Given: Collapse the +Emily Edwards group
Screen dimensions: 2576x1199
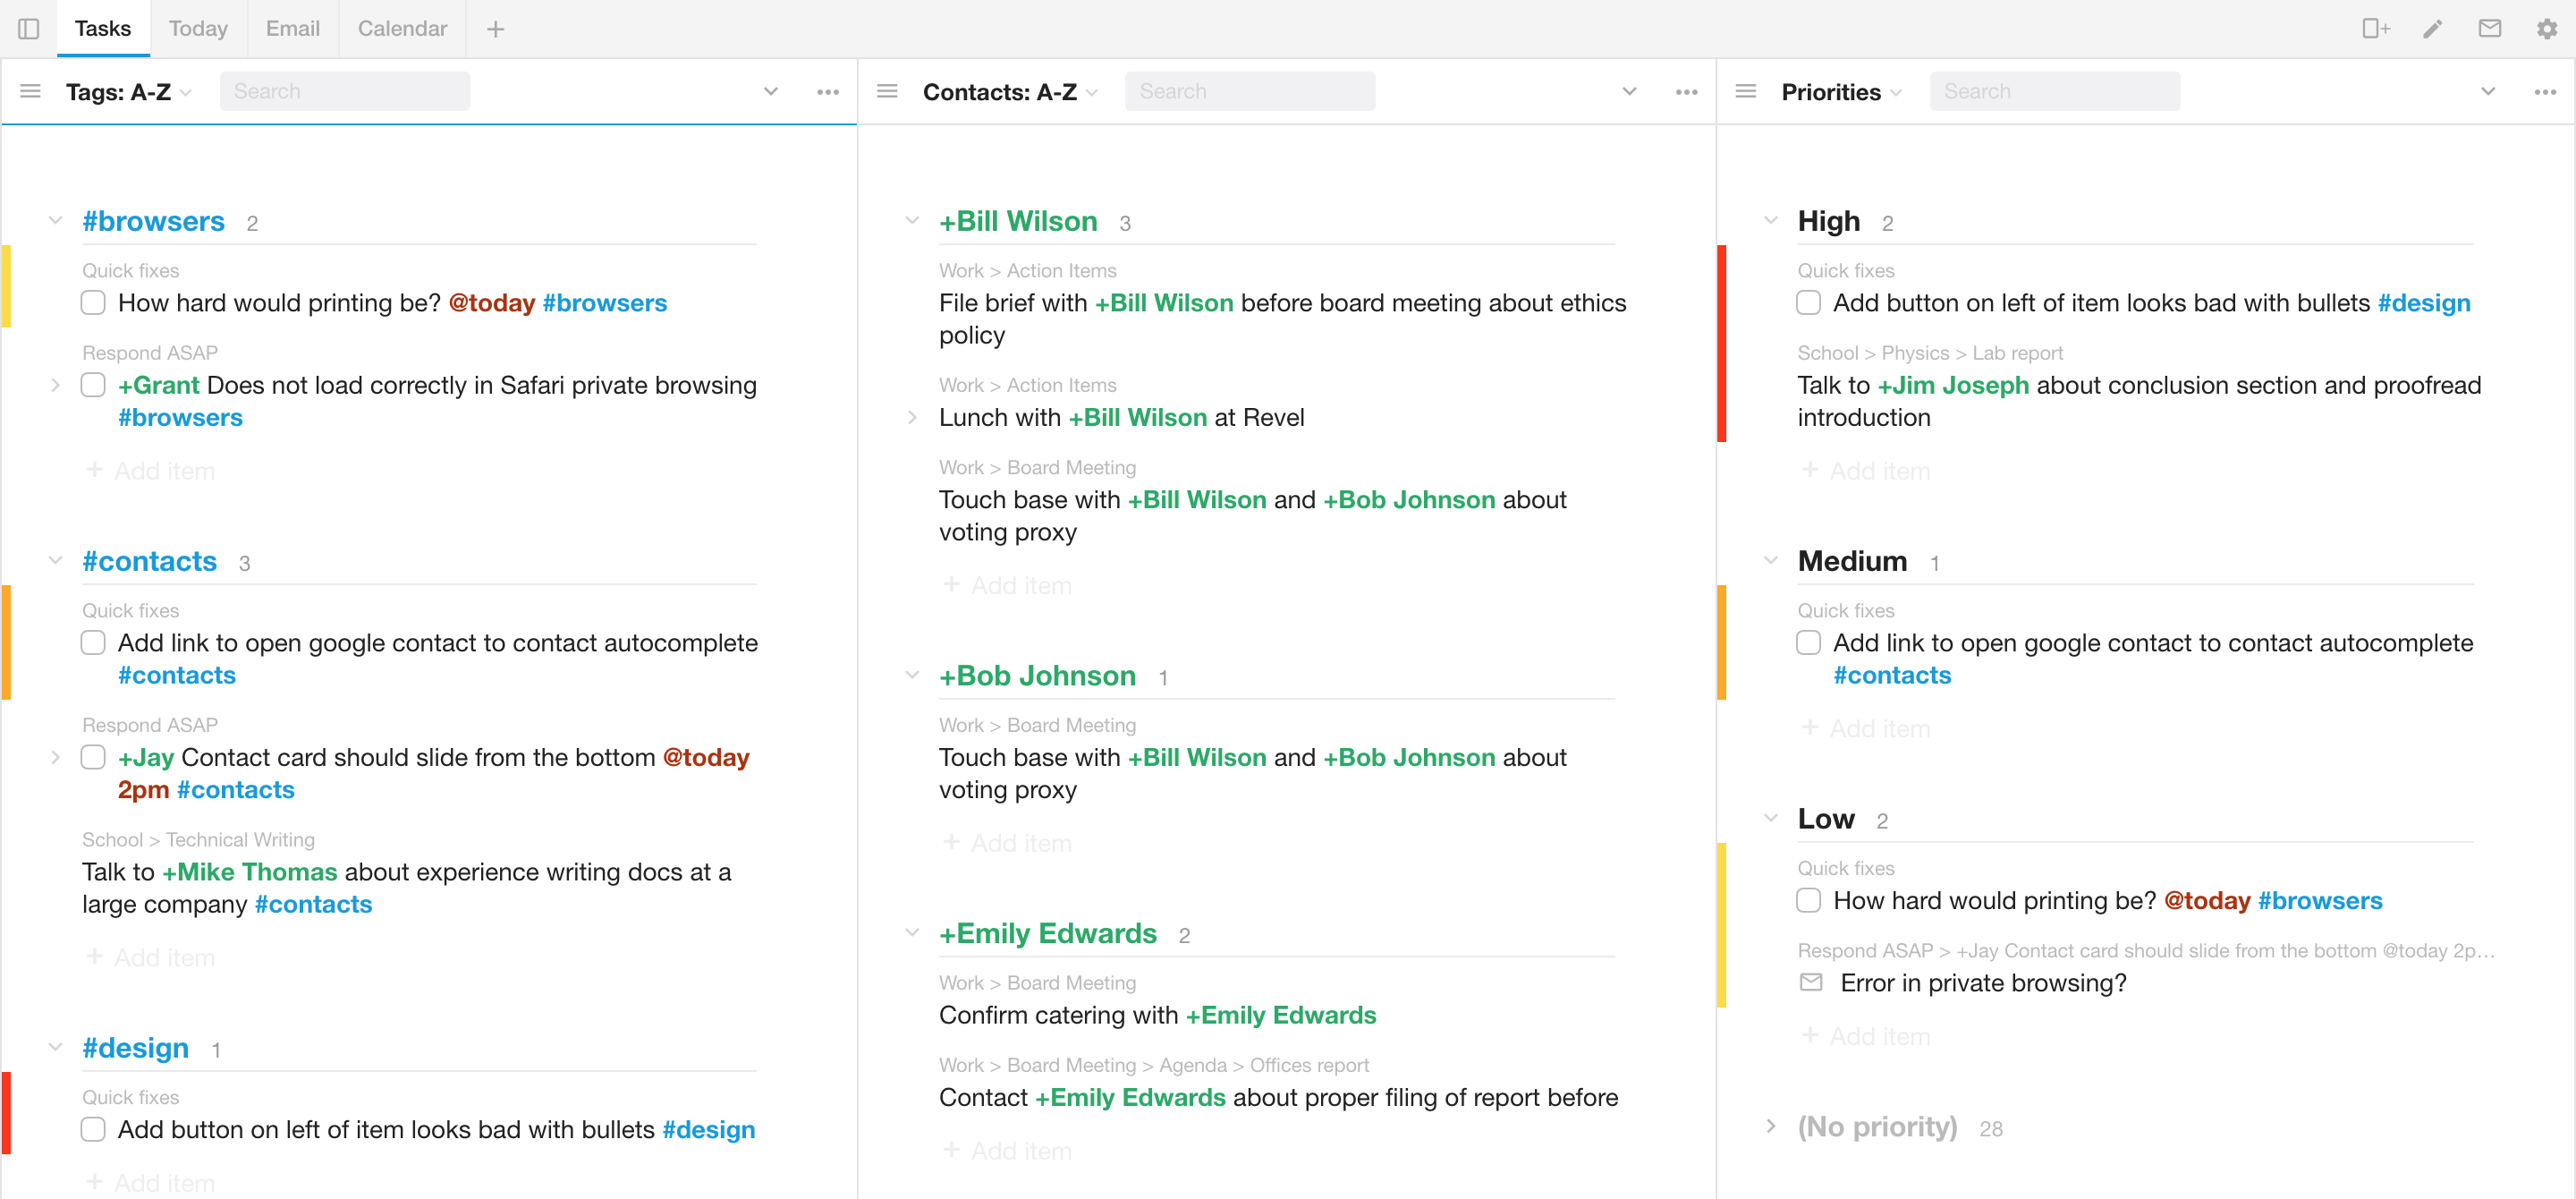Looking at the screenshot, I should pyautogui.click(x=912, y=933).
